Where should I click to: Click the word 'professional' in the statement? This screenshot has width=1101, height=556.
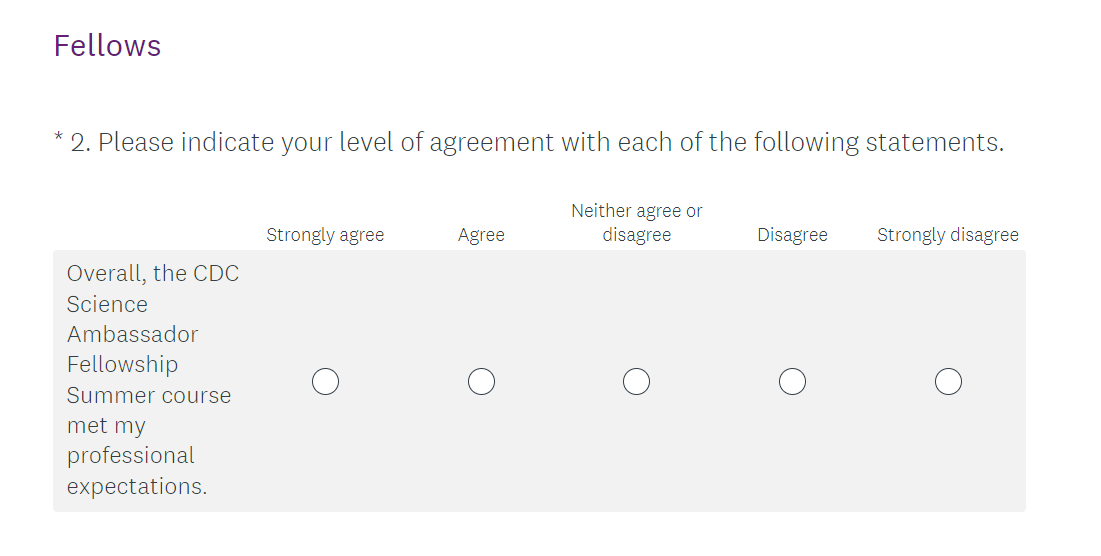pyautogui.click(x=131, y=456)
